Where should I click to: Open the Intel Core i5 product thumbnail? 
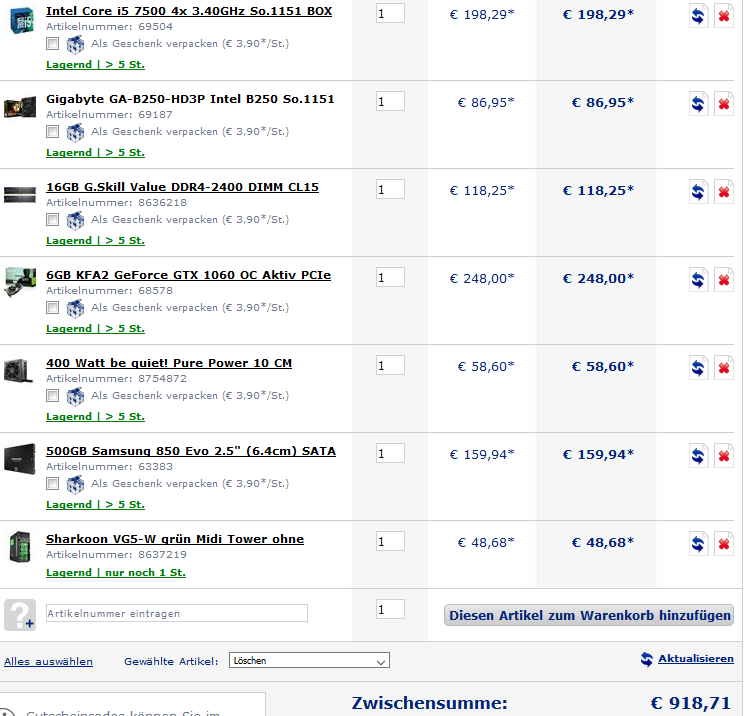[x=22, y=20]
